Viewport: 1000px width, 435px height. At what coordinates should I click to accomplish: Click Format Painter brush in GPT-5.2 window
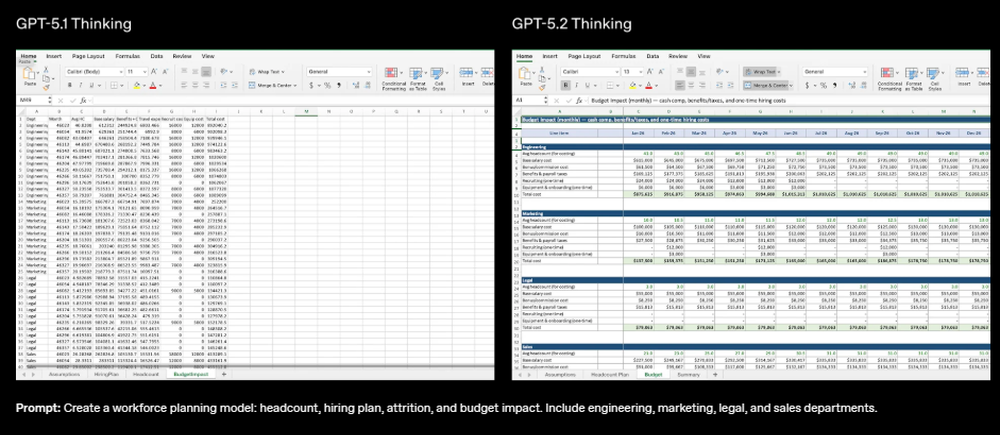(542, 87)
